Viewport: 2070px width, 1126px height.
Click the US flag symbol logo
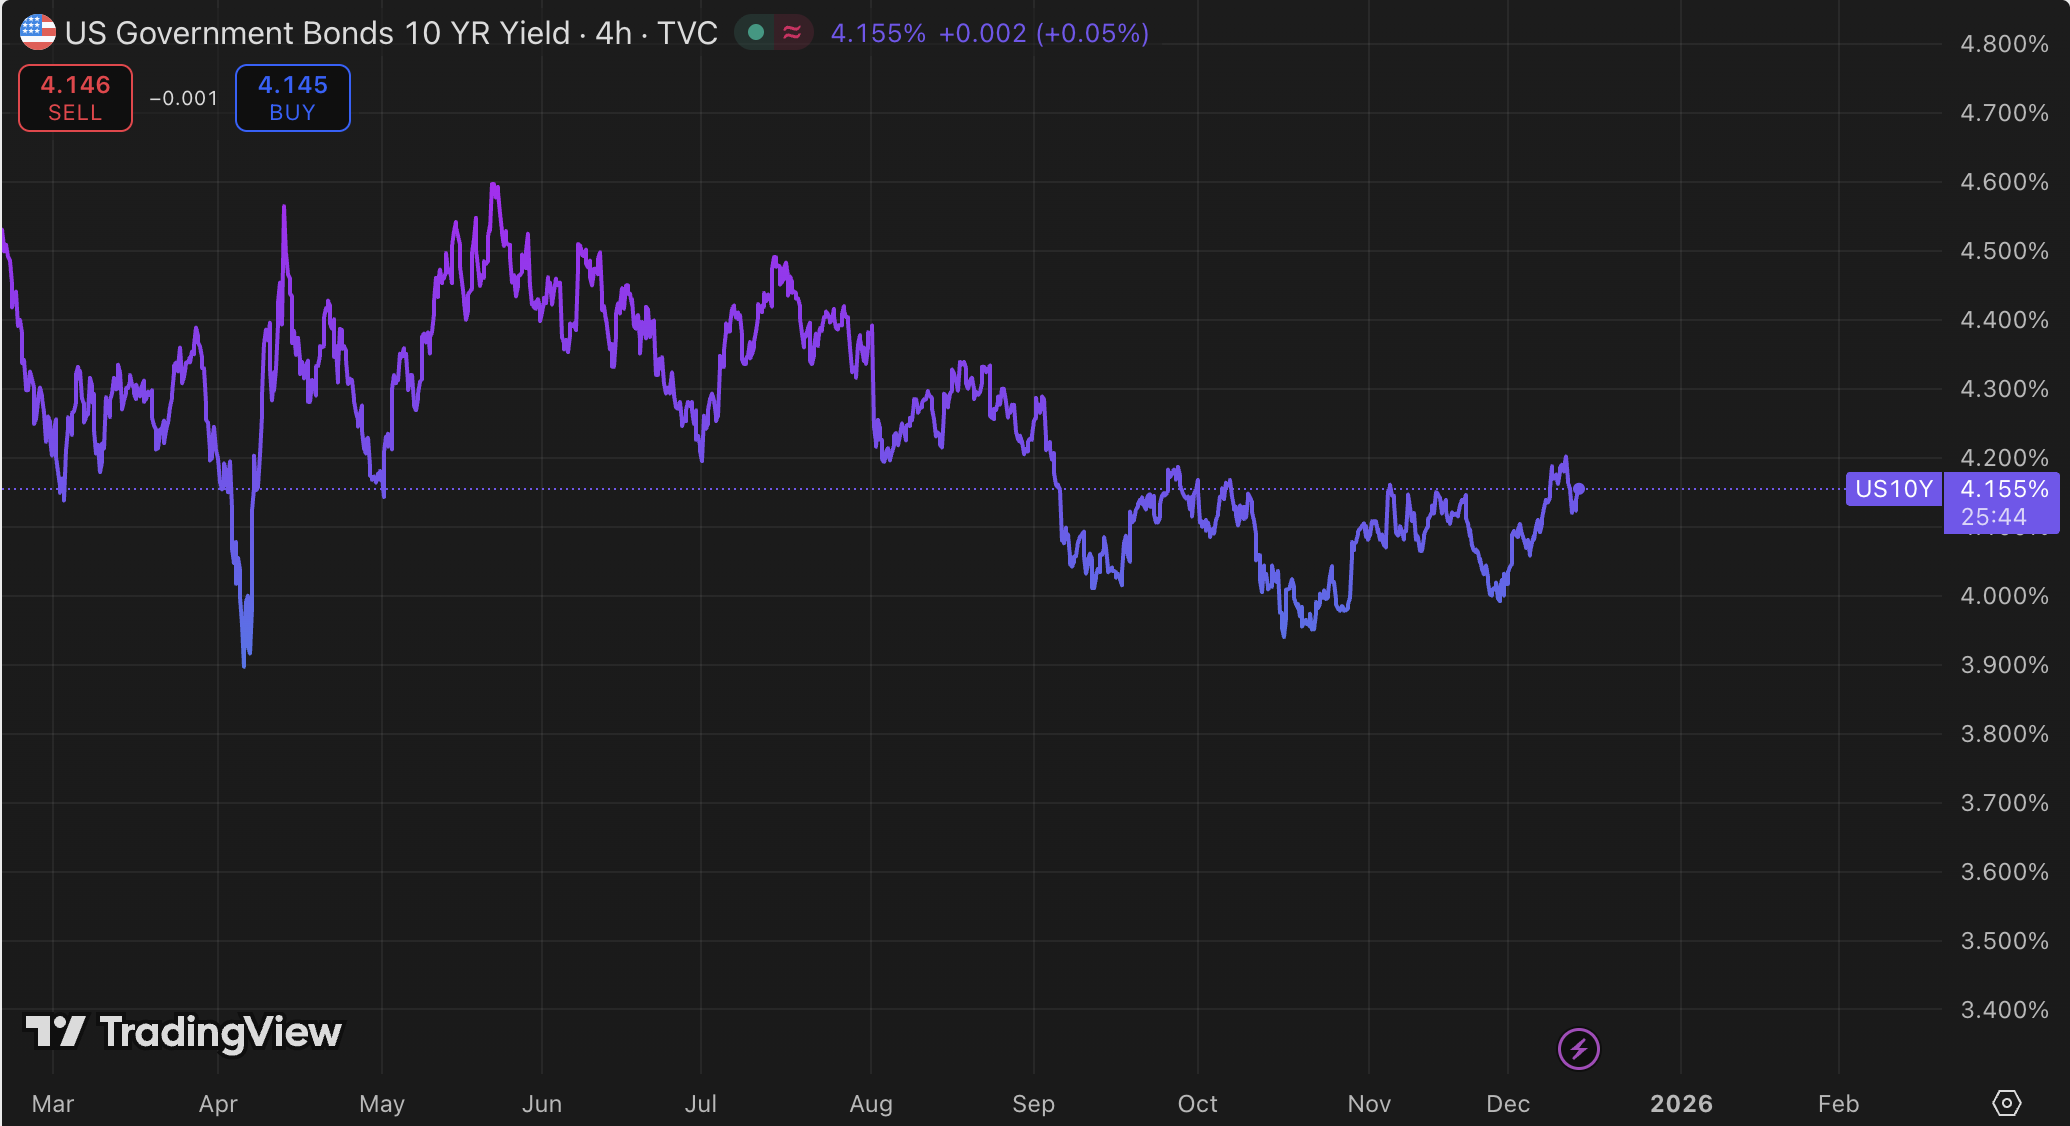[38, 33]
